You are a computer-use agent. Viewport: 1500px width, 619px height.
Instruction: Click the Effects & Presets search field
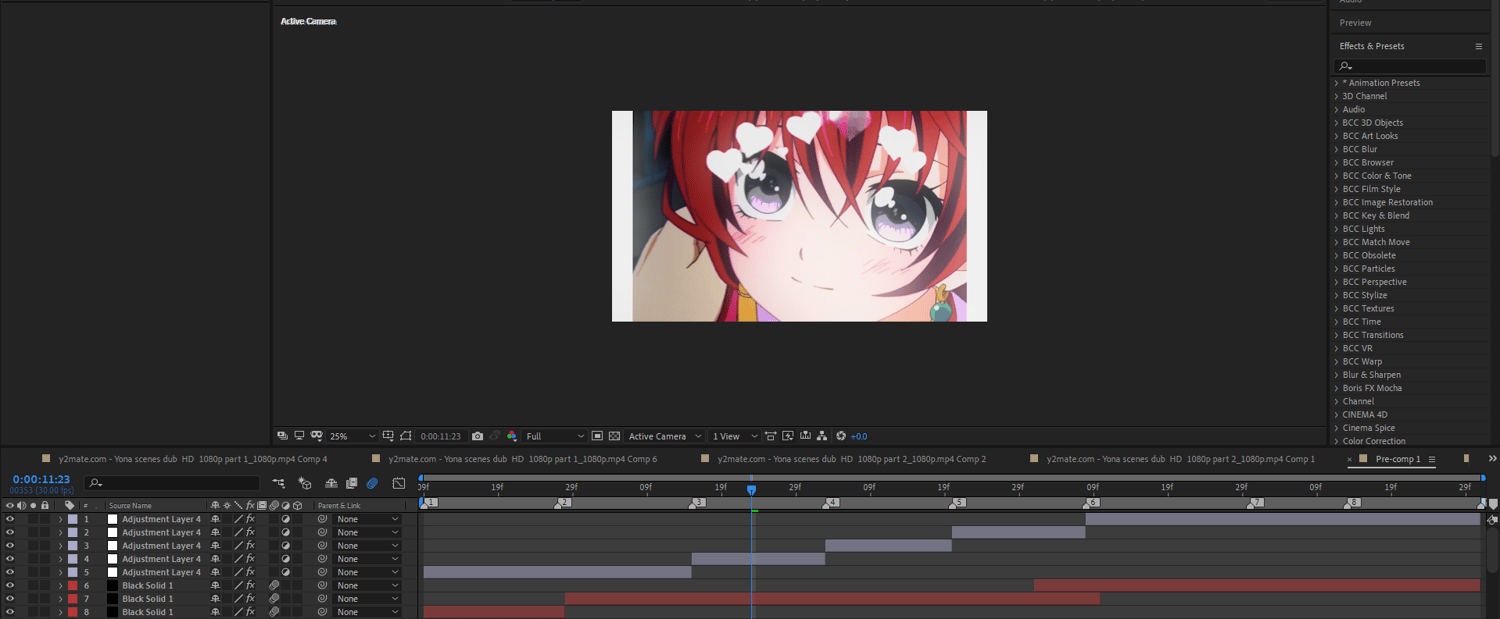1409,66
